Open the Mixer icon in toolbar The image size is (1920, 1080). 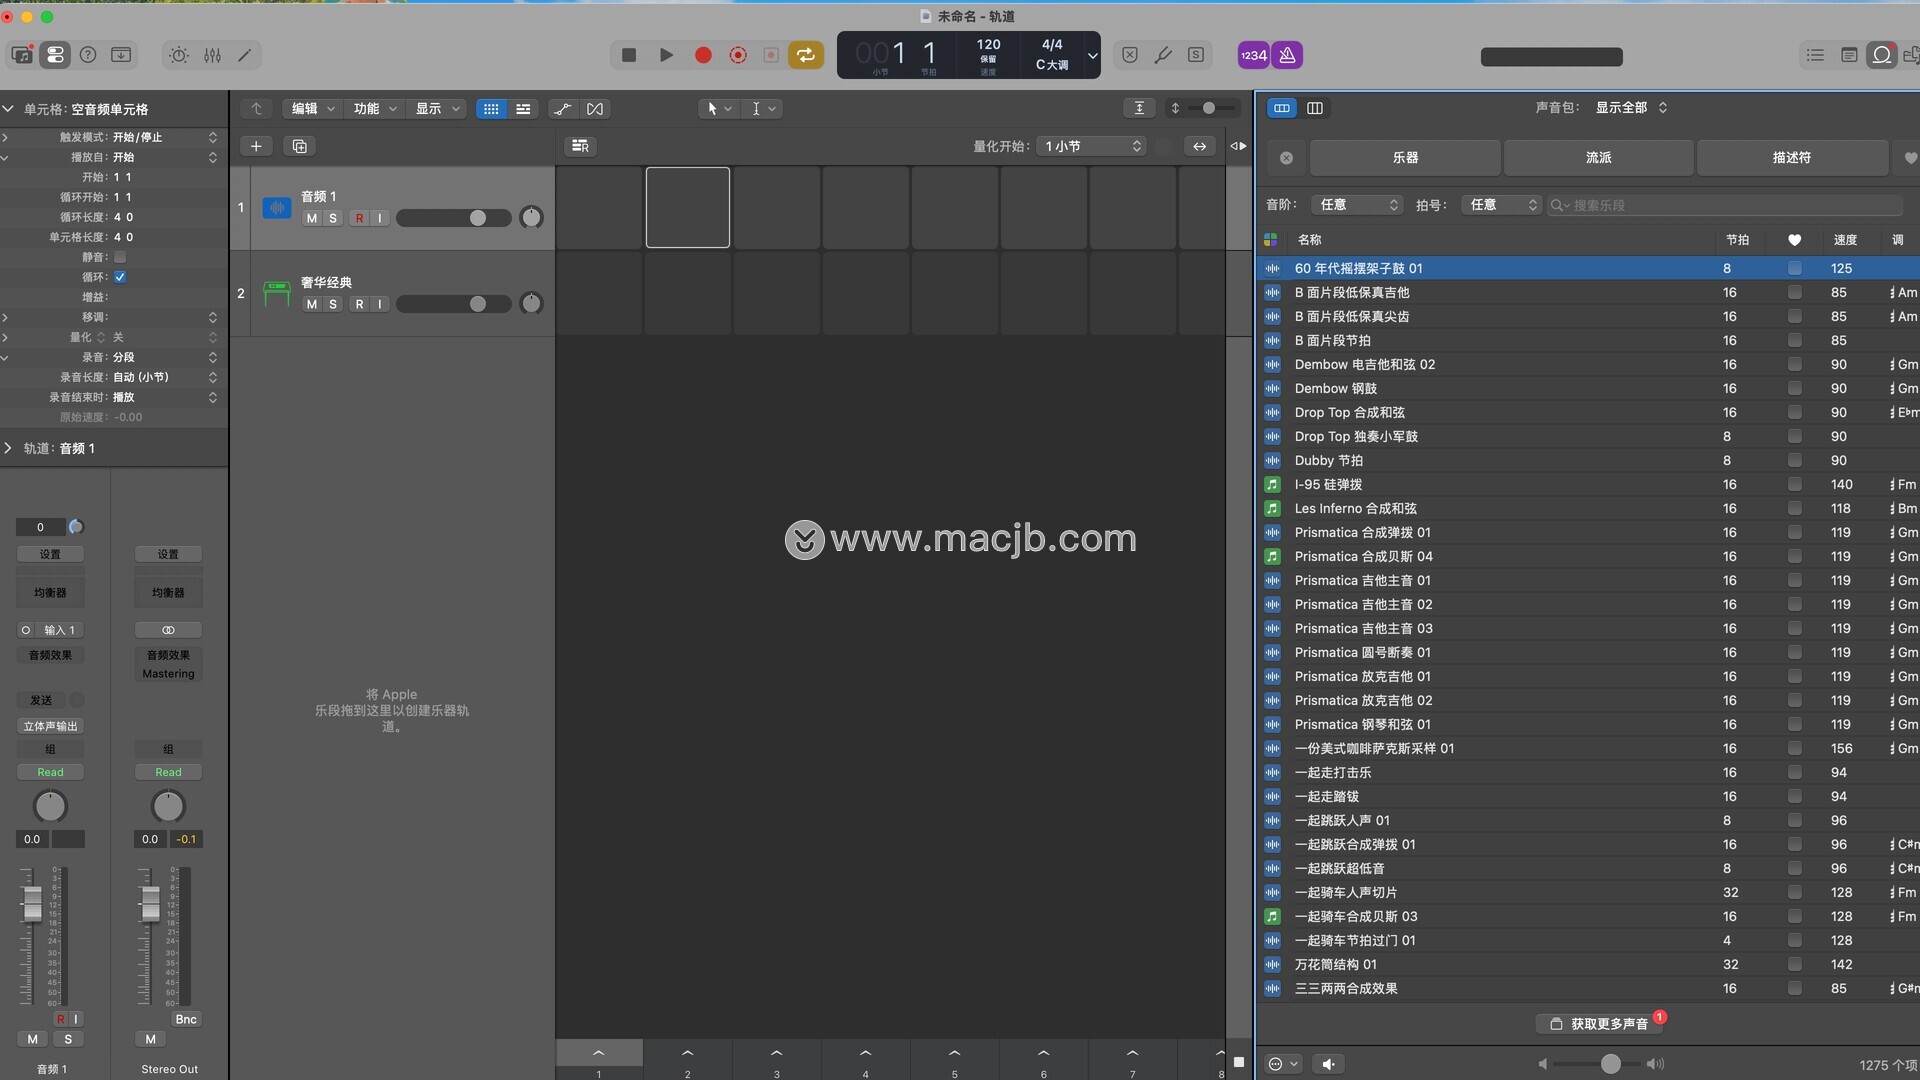coord(212,55)
